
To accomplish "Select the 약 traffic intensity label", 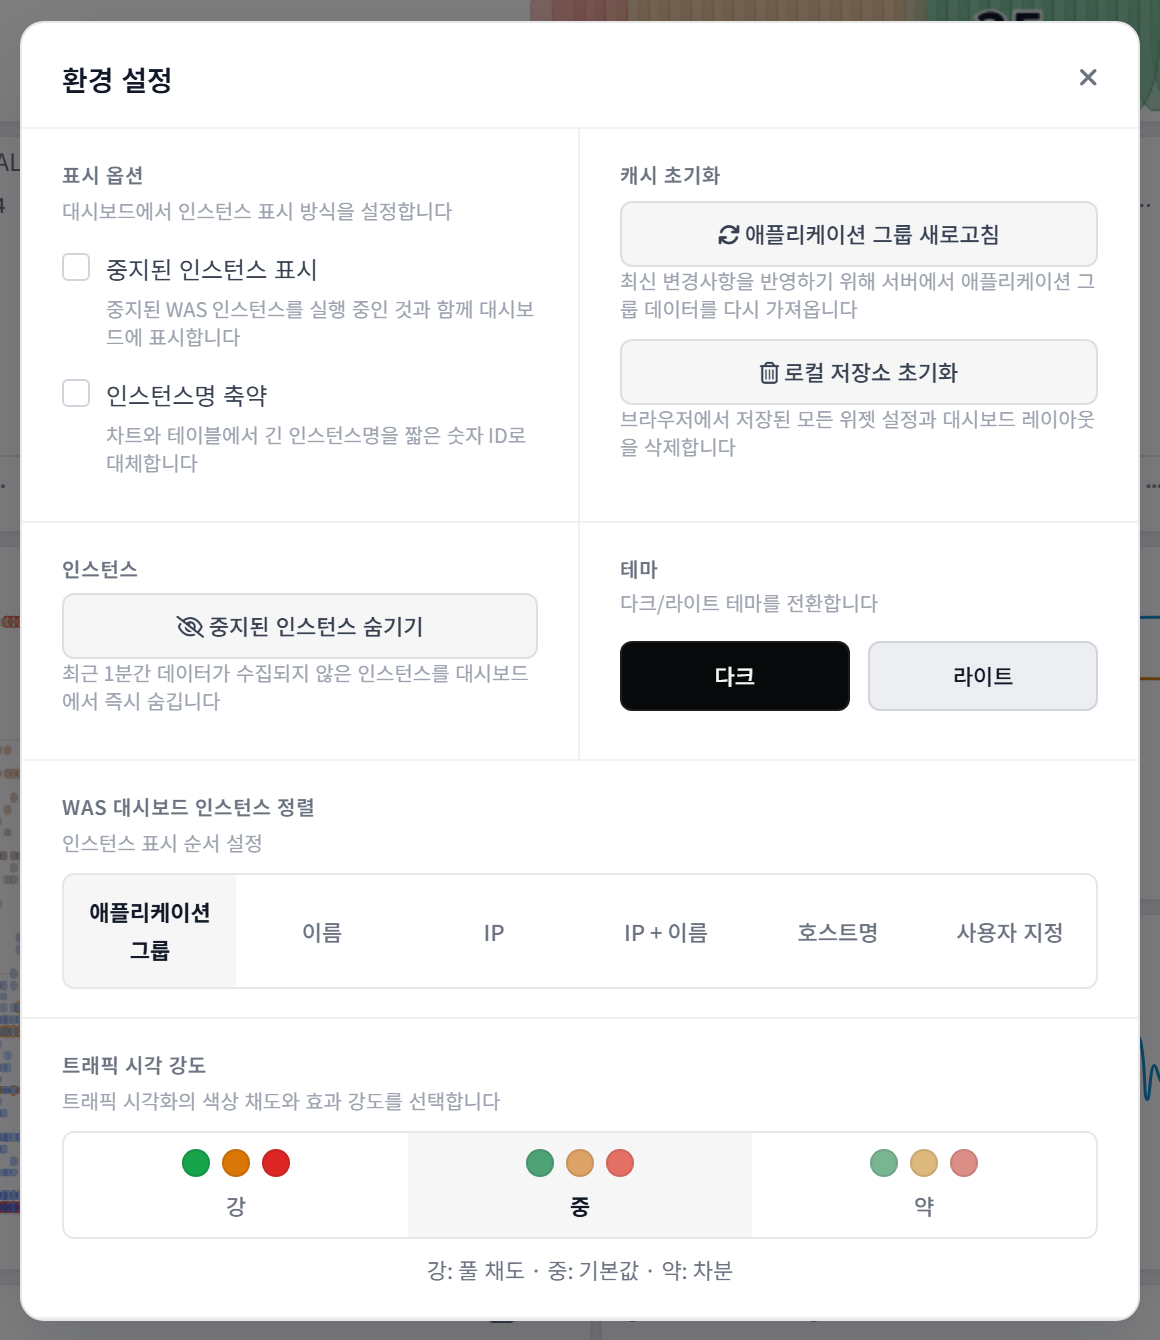I will [924, 1207].
